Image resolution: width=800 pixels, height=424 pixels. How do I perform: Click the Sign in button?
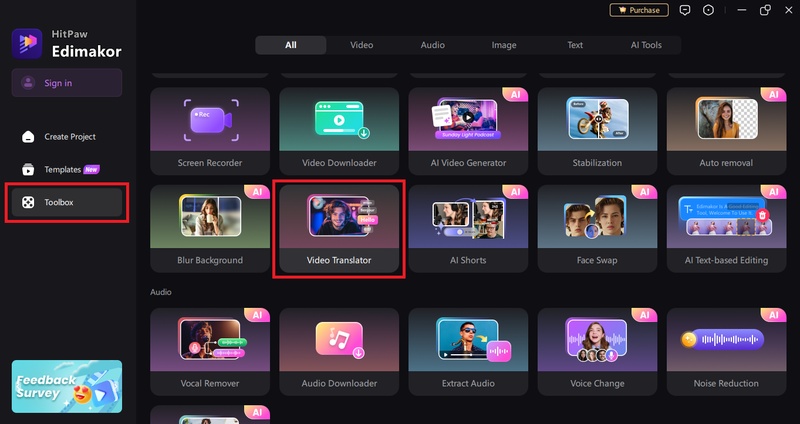[x=66, y=83]
